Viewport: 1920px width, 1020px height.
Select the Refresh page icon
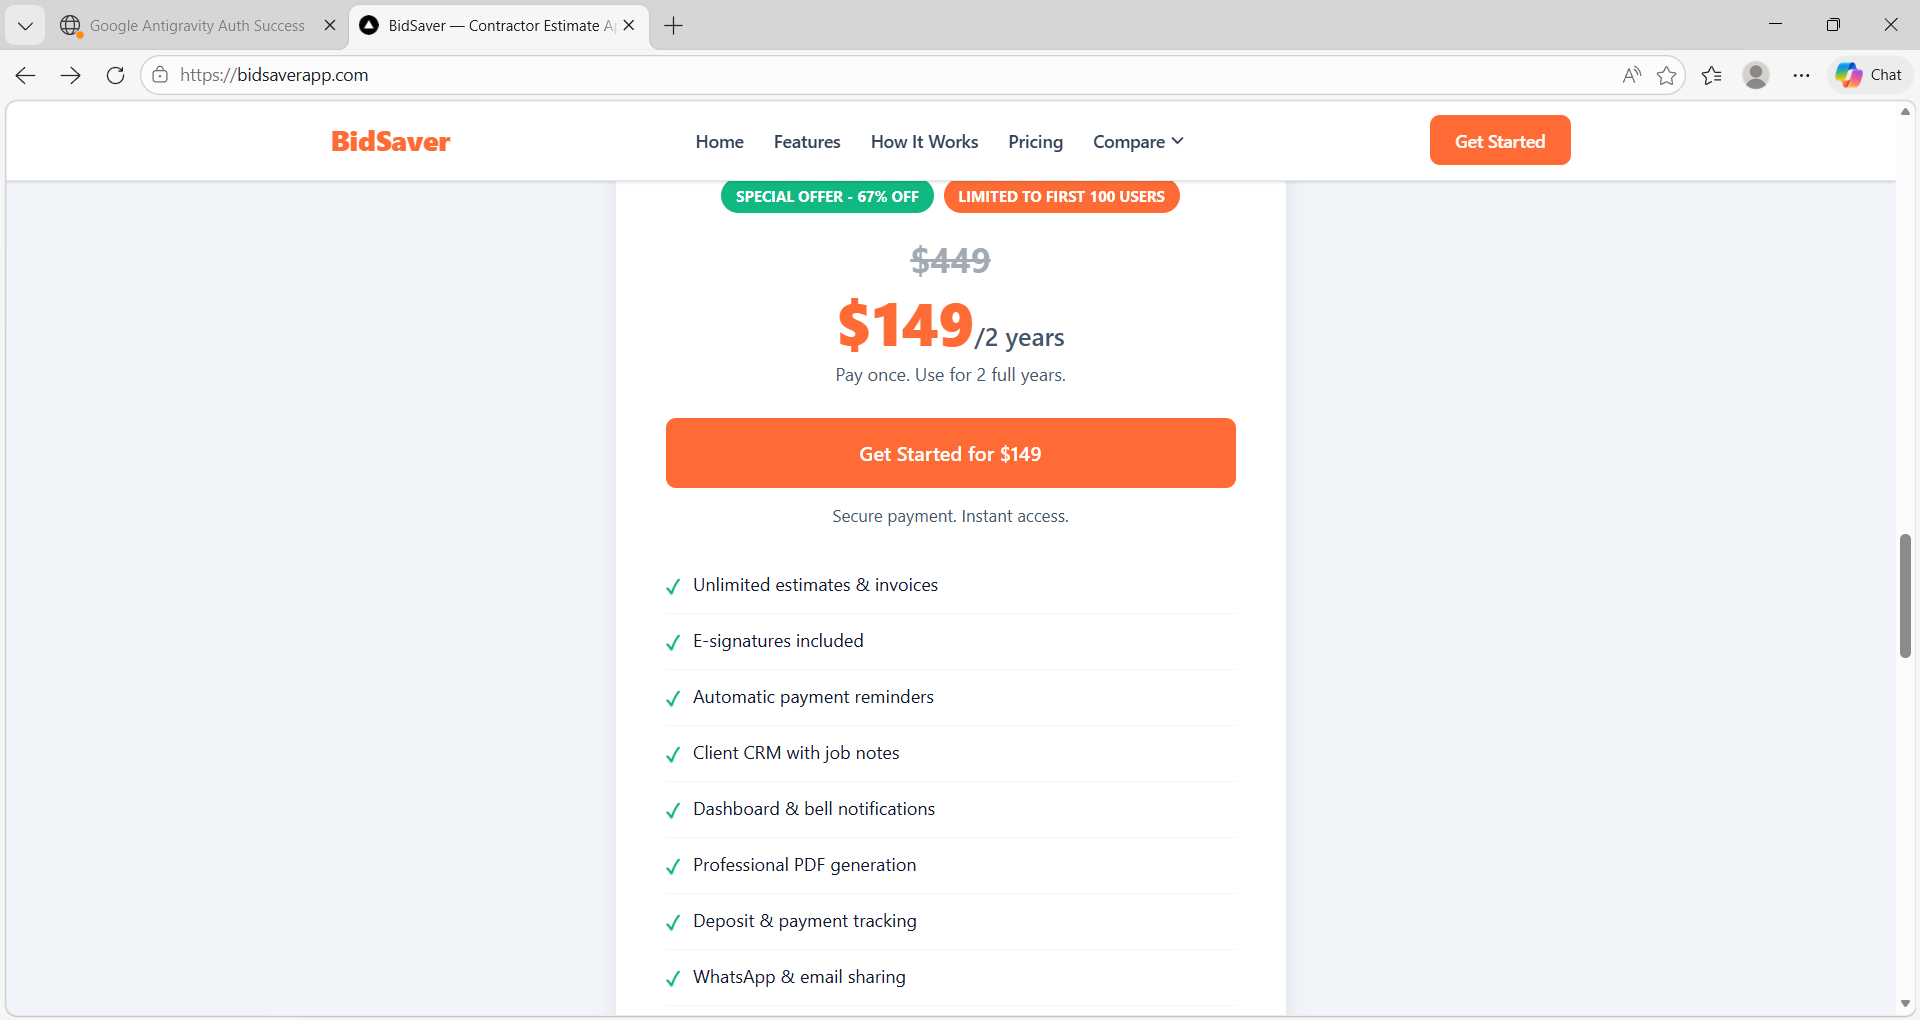115,75
